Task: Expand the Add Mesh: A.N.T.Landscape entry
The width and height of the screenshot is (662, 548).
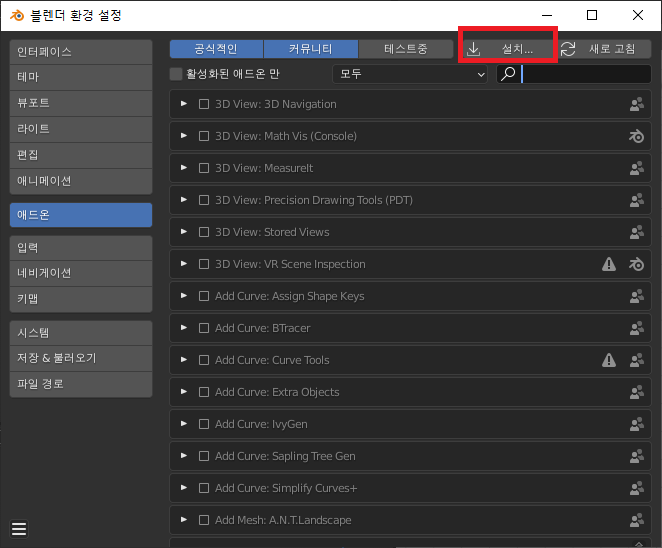Action: pos(184,520)
